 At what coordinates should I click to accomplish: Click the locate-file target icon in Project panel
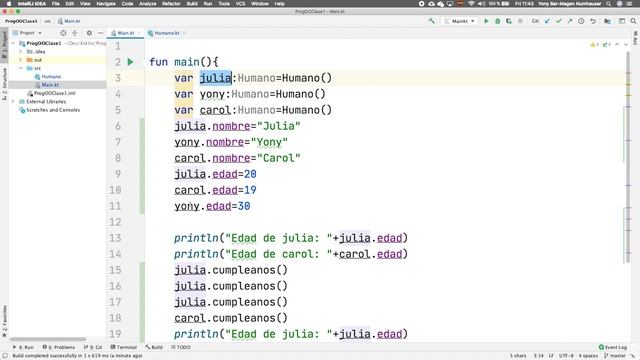[63, 33]
